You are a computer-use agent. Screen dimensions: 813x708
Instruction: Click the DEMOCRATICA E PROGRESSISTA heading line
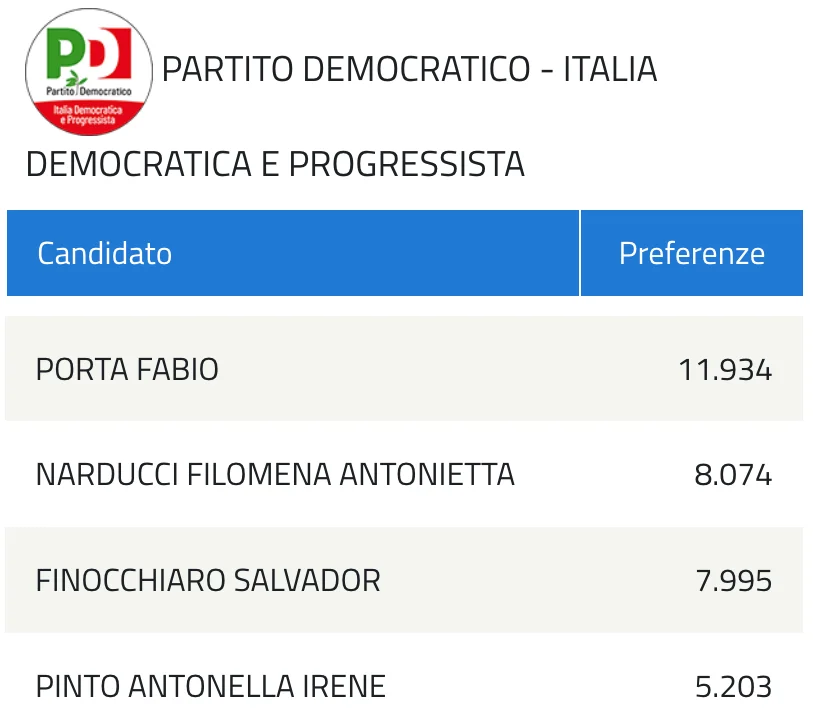click(275, 164)
